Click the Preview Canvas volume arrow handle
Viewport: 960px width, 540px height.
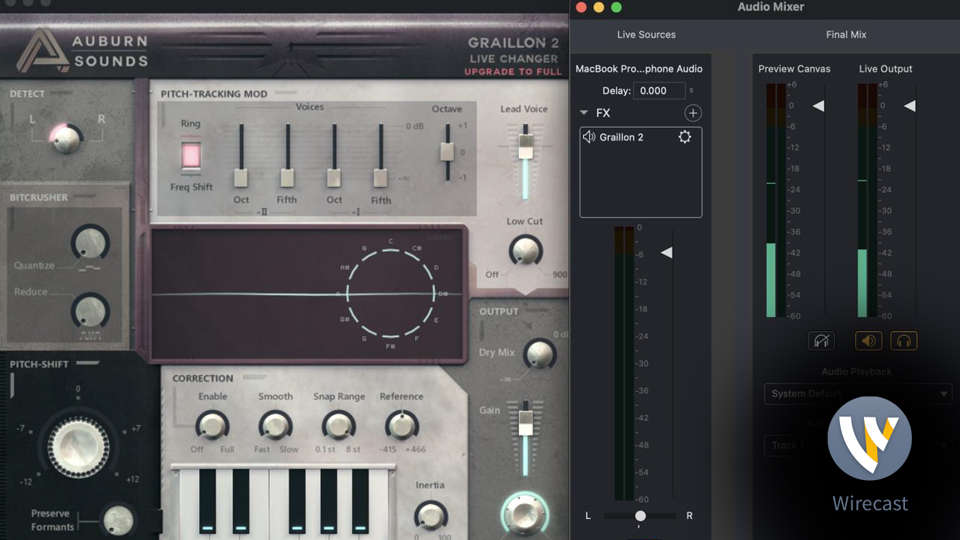(818, 106)
